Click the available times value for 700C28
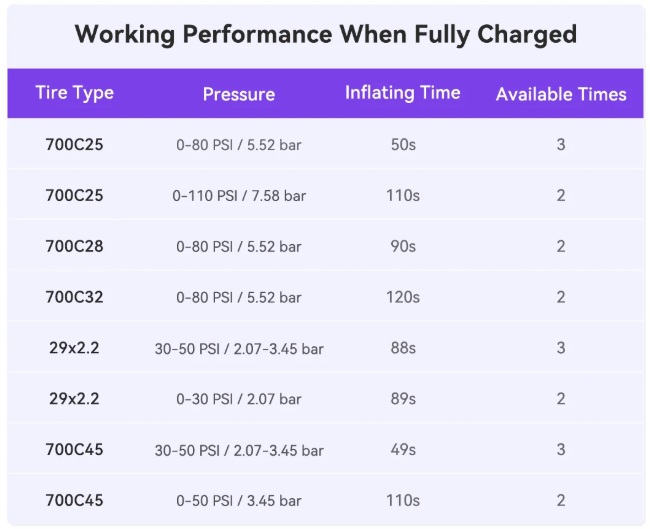Image resolution: width=650 pixels, height=529 pixels. (561, 246)
